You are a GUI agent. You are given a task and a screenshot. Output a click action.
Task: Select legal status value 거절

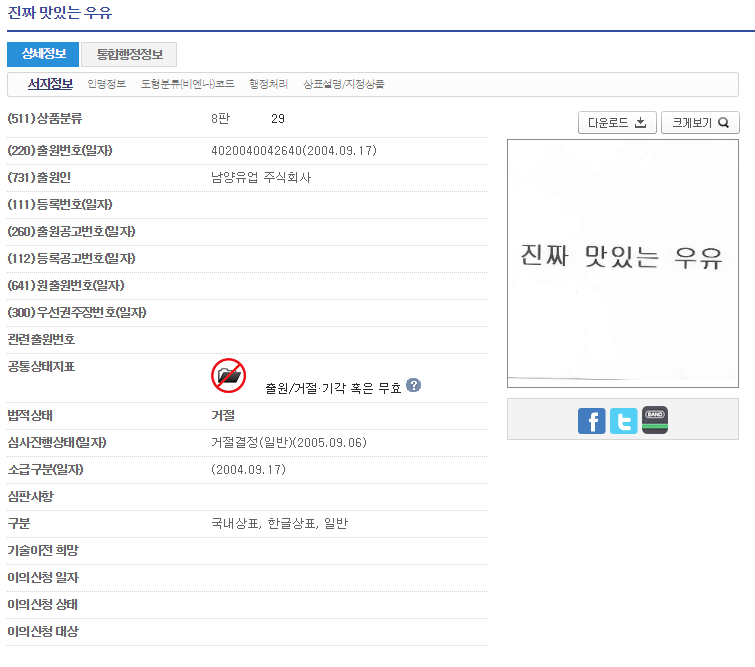click(x=223, y=416)
